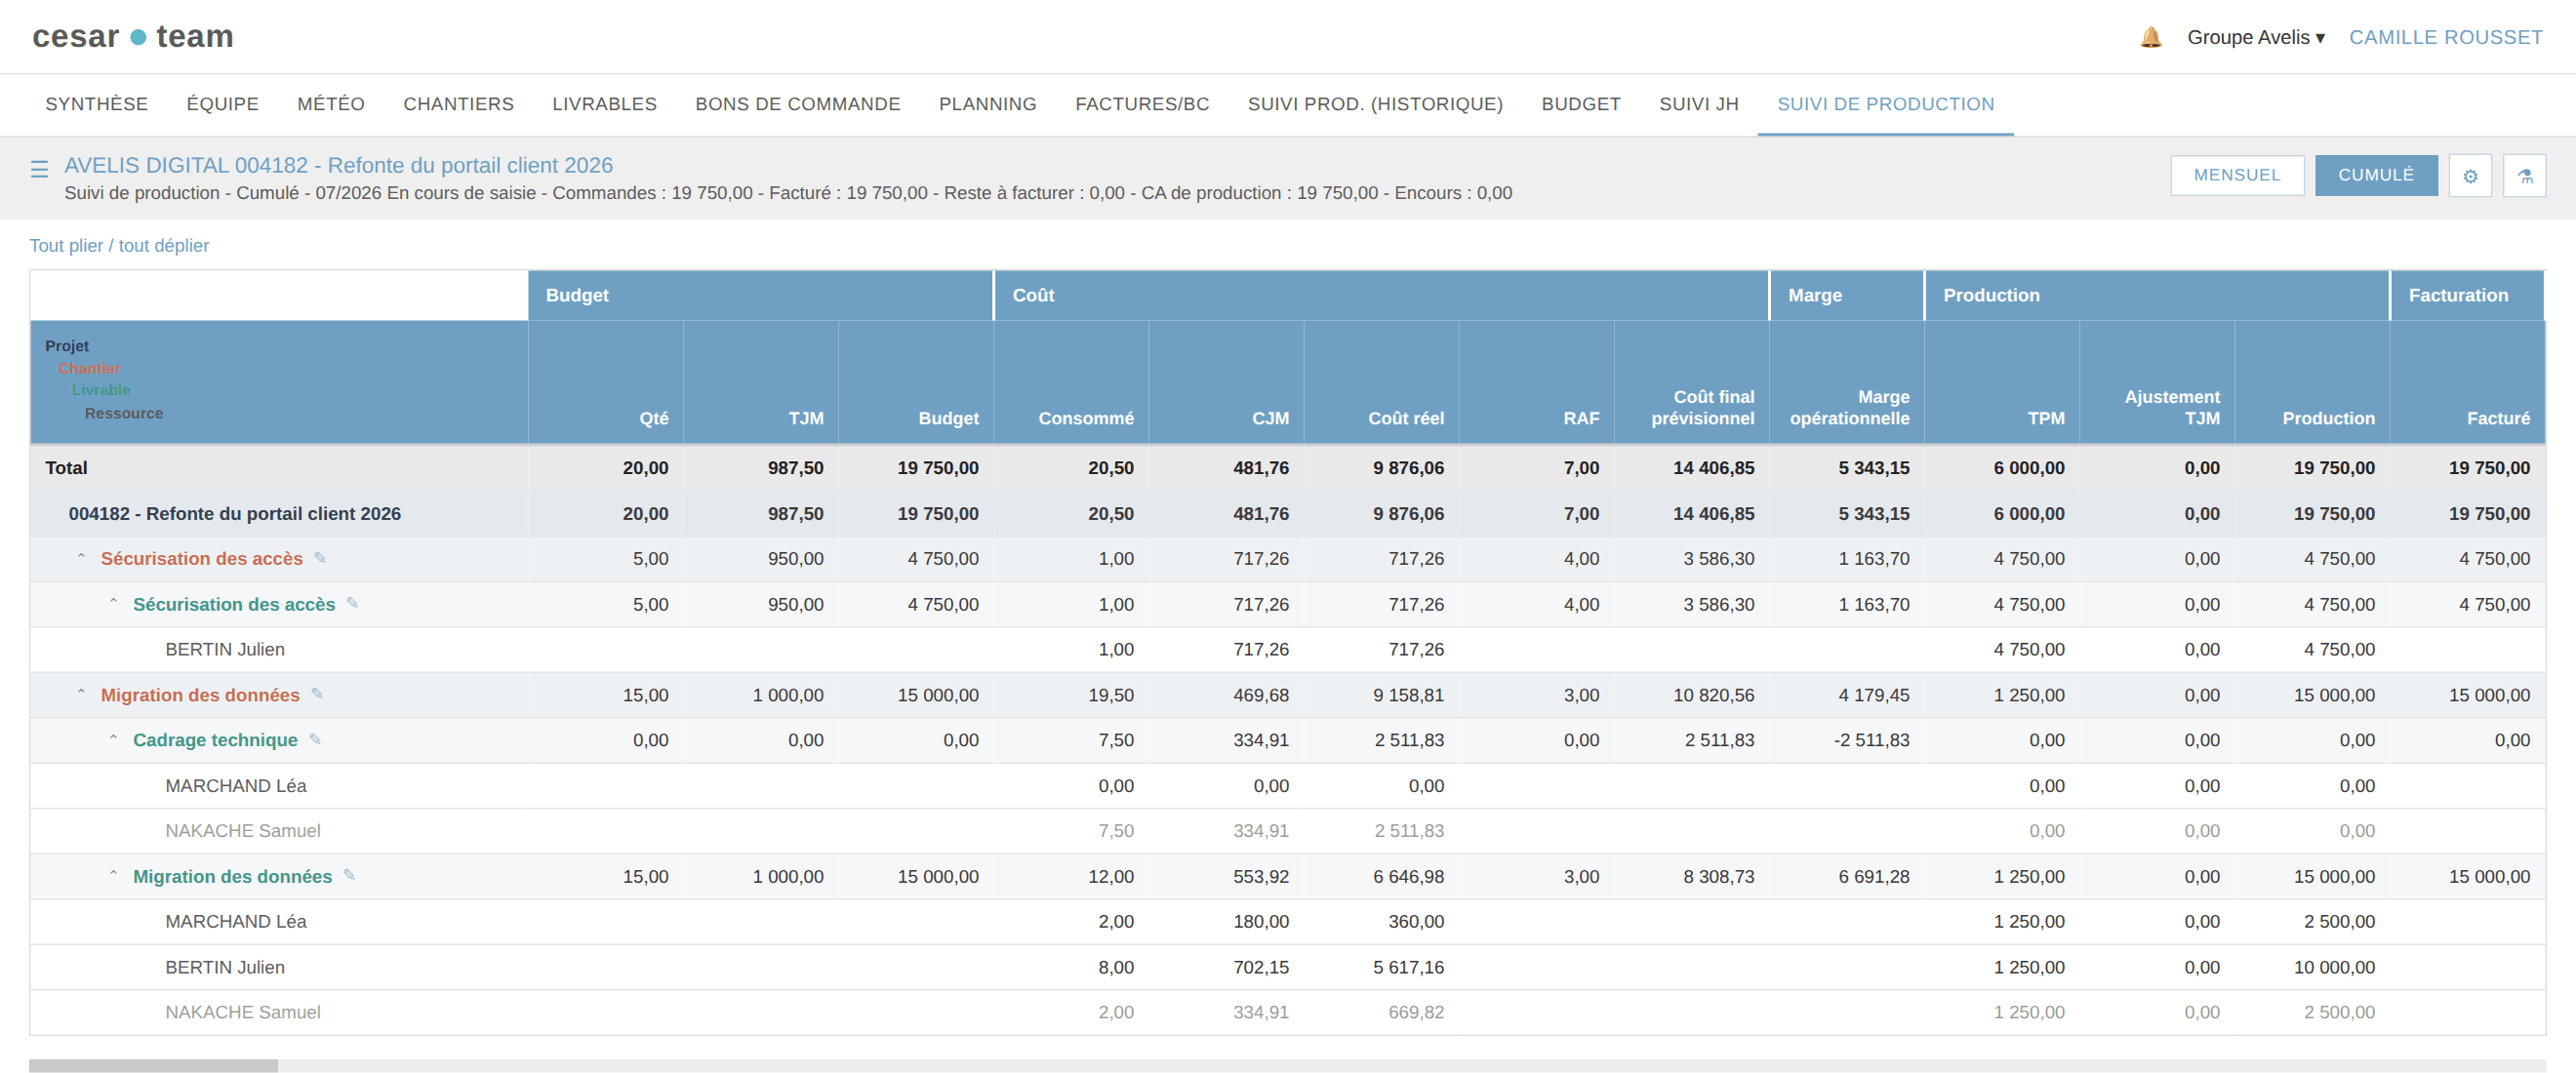Select the first BERTIN Julien resource row

pyautogui.click(x=1287, y=649)
